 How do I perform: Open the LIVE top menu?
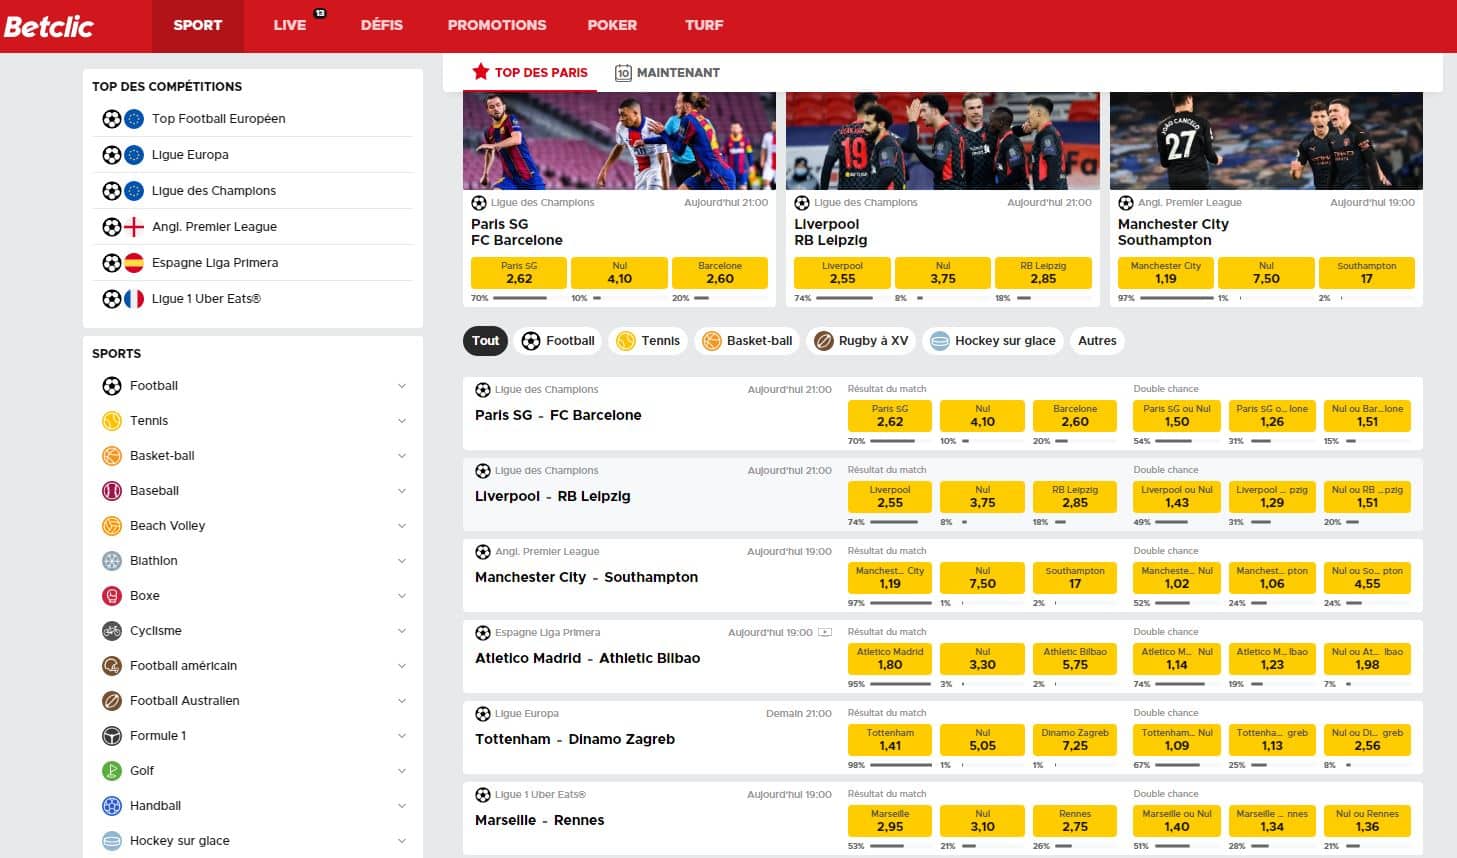point(290,26)
